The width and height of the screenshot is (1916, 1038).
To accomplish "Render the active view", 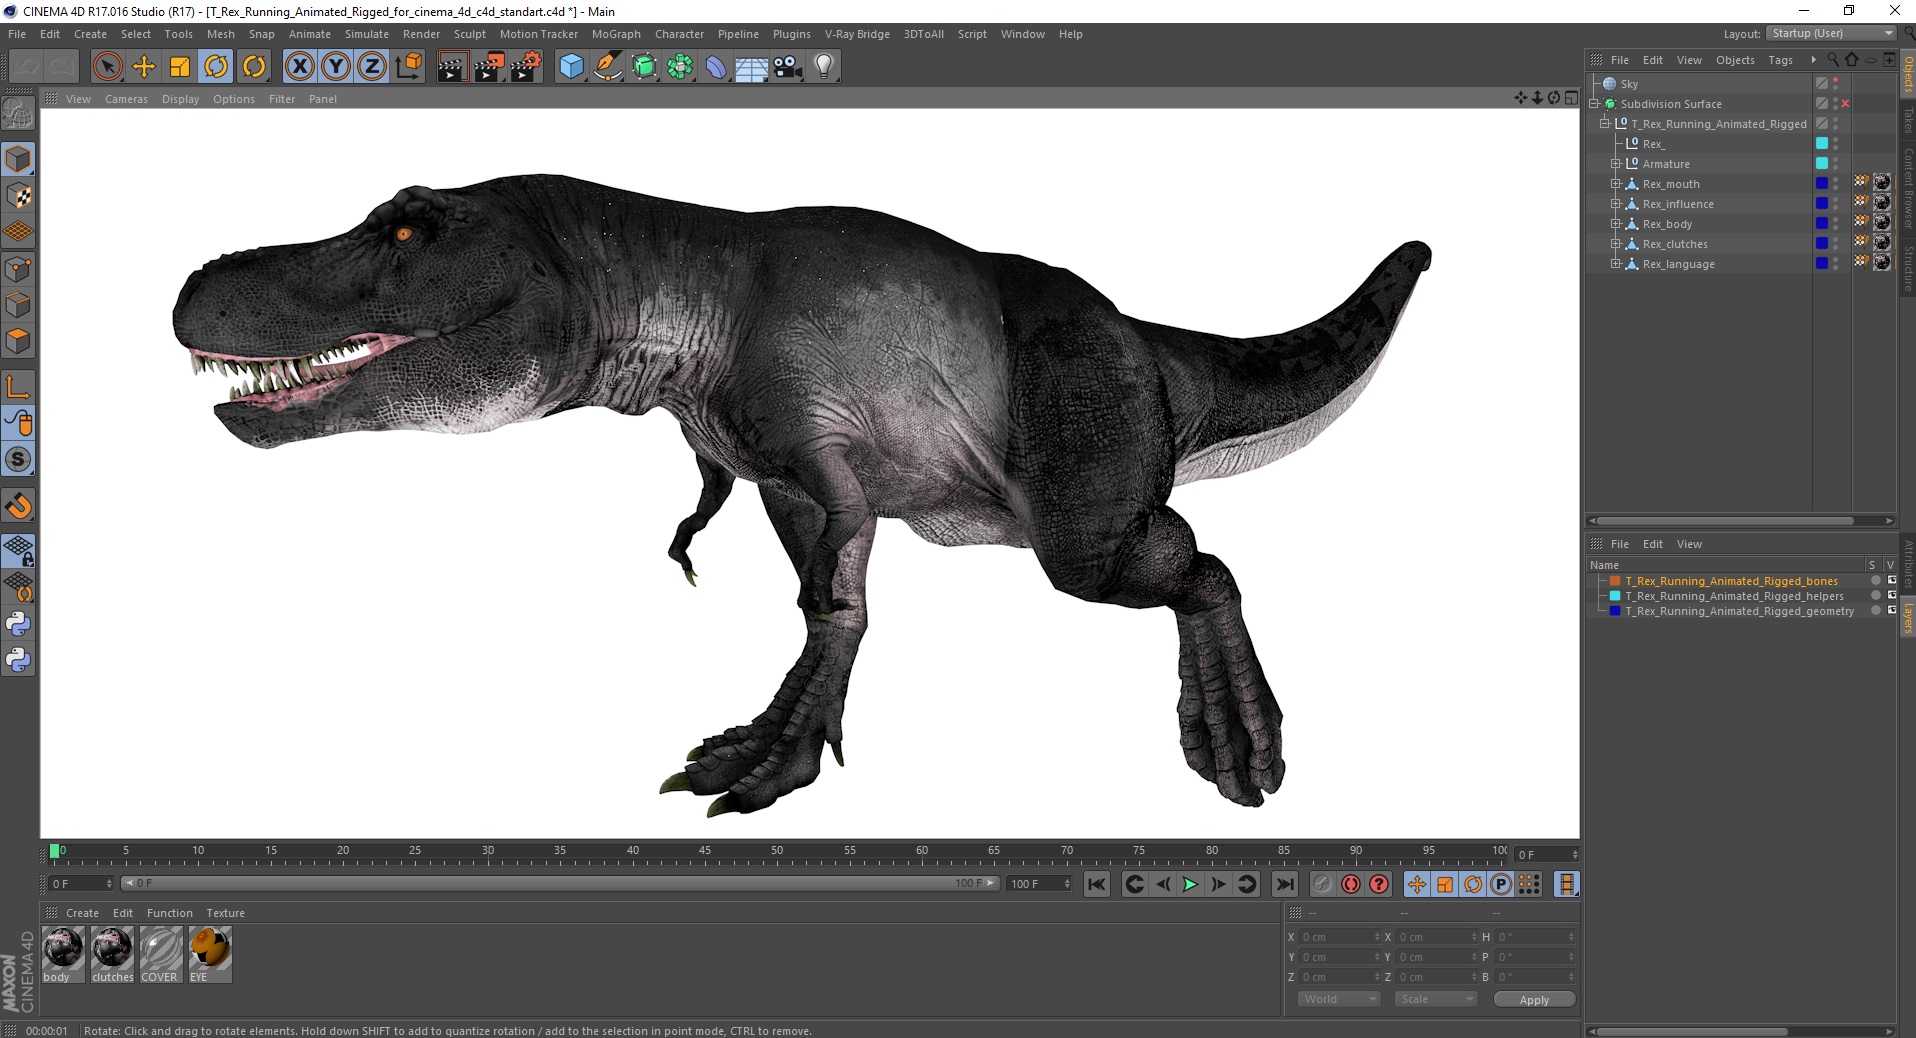I will 452,67.
